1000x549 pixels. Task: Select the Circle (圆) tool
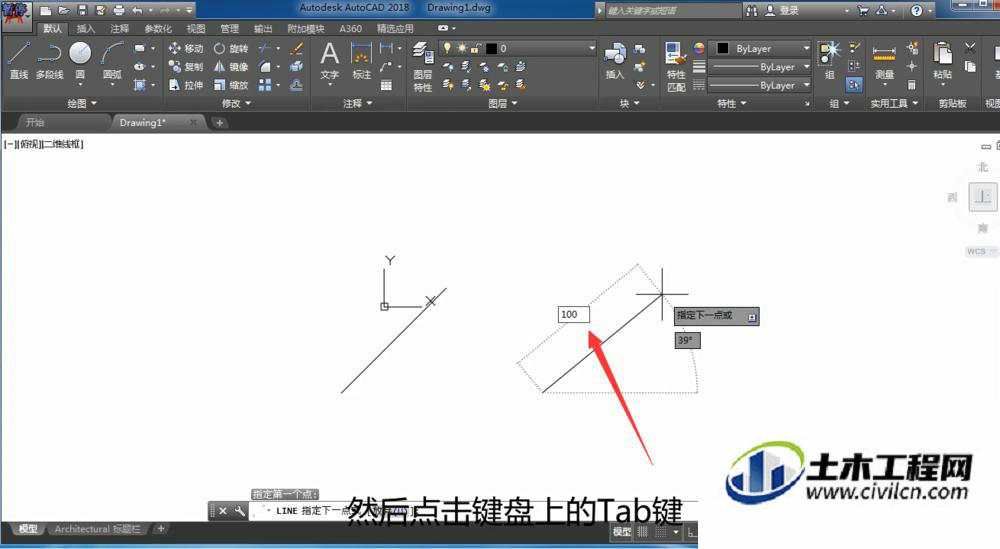tap(80, 61)
